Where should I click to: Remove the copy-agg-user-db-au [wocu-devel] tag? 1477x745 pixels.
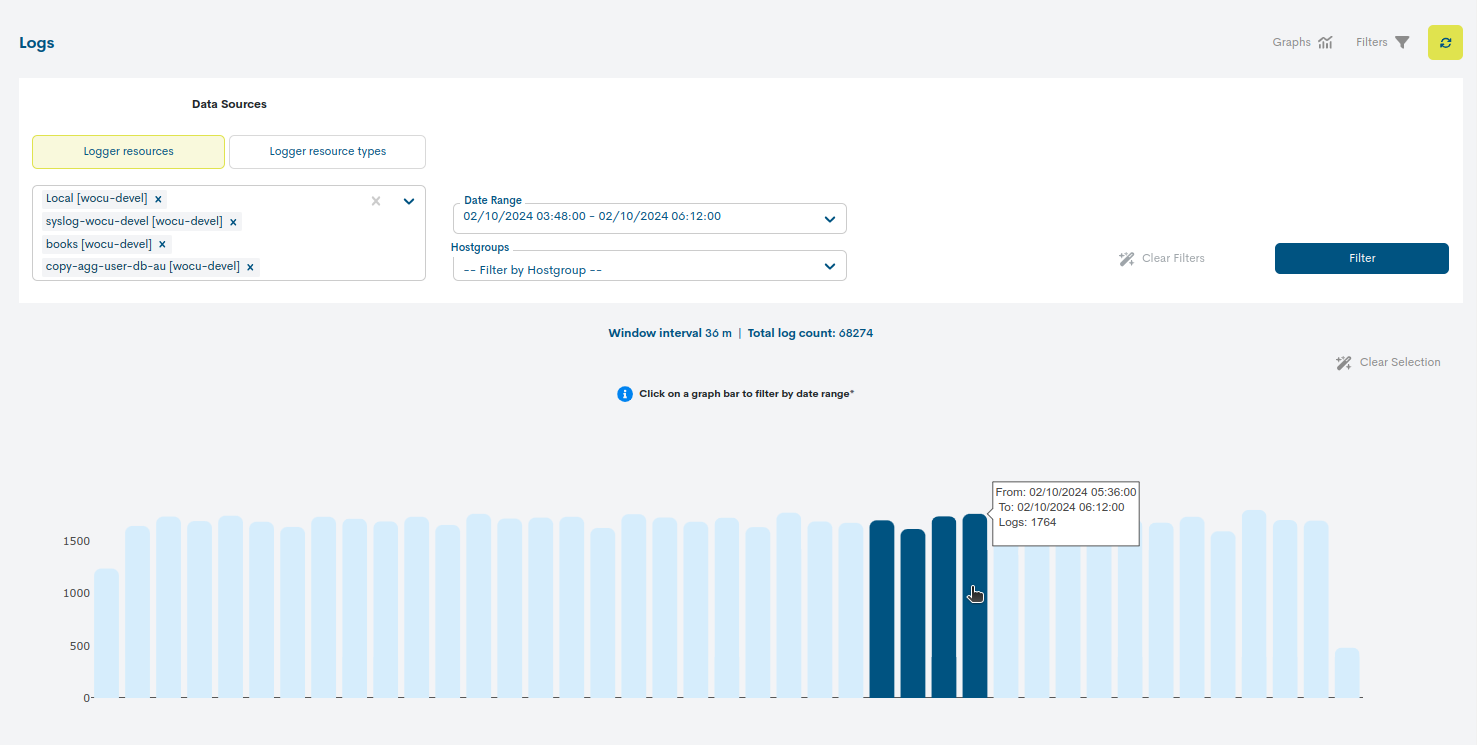point(250,267)
